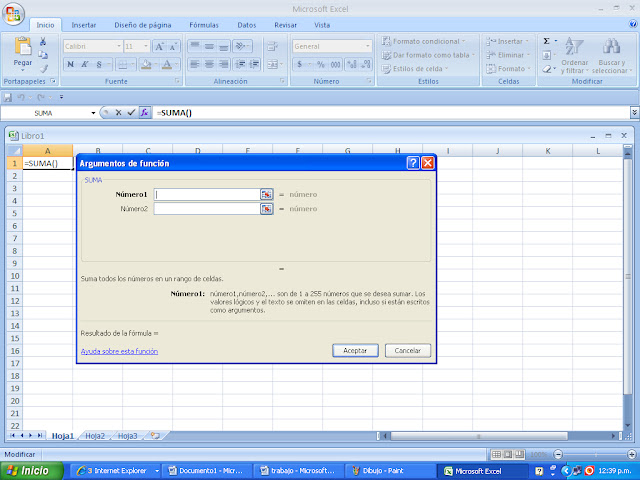640x480 pixels.
Task: Click the currency $ format icon
Action: 300,64
